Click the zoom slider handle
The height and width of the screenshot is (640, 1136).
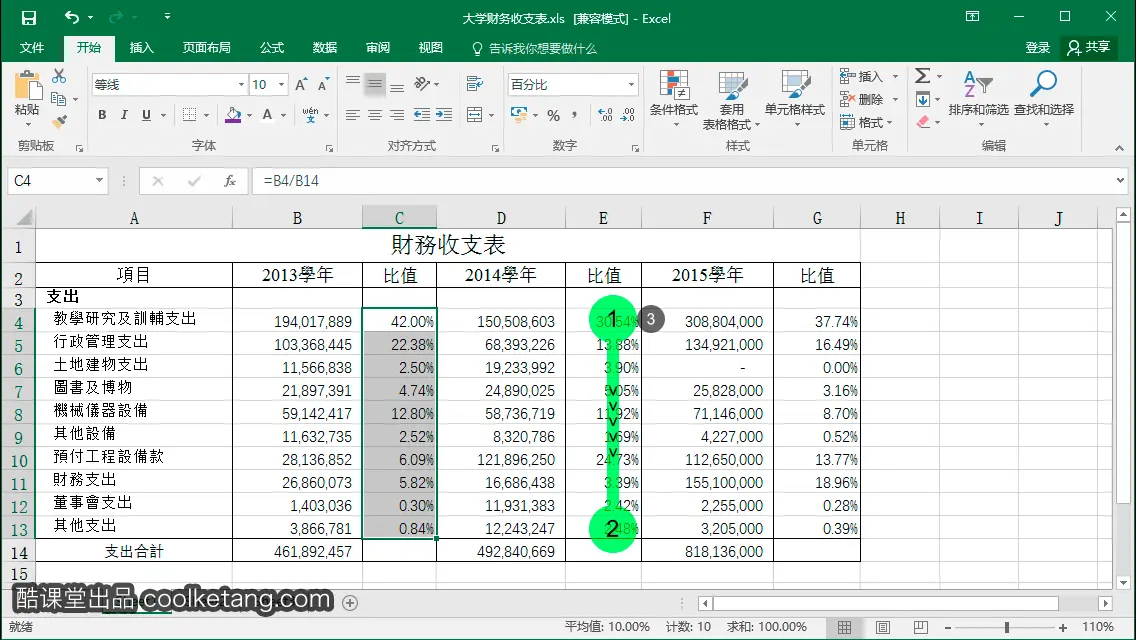(1007, 628)
